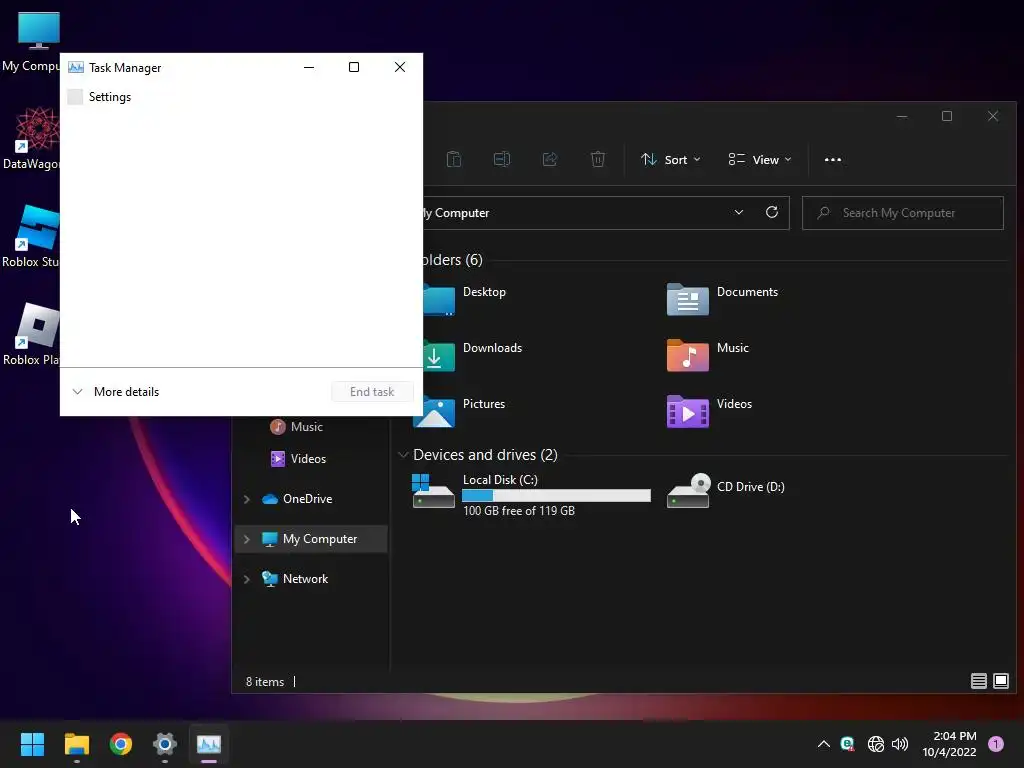Open the Windows Start menu
1024x768 pixels.
pos(32,744)
